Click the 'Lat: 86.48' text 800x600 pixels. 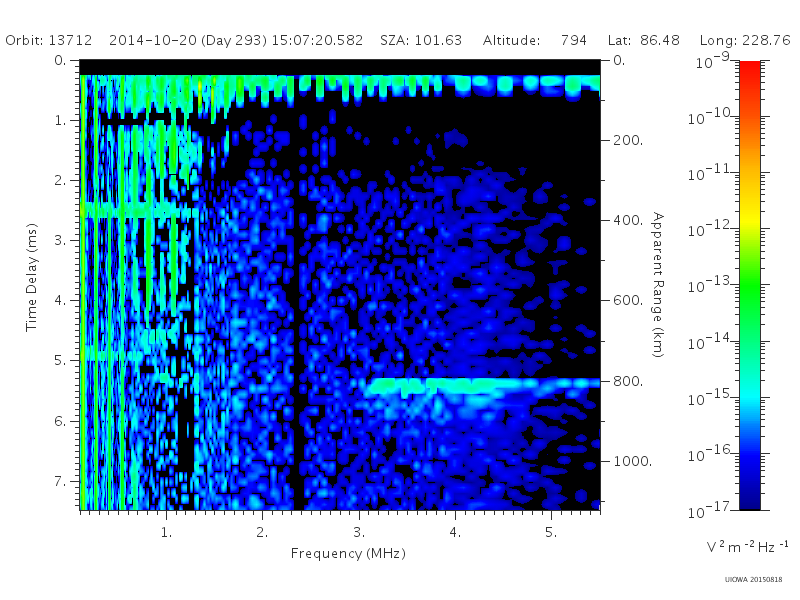643,40
